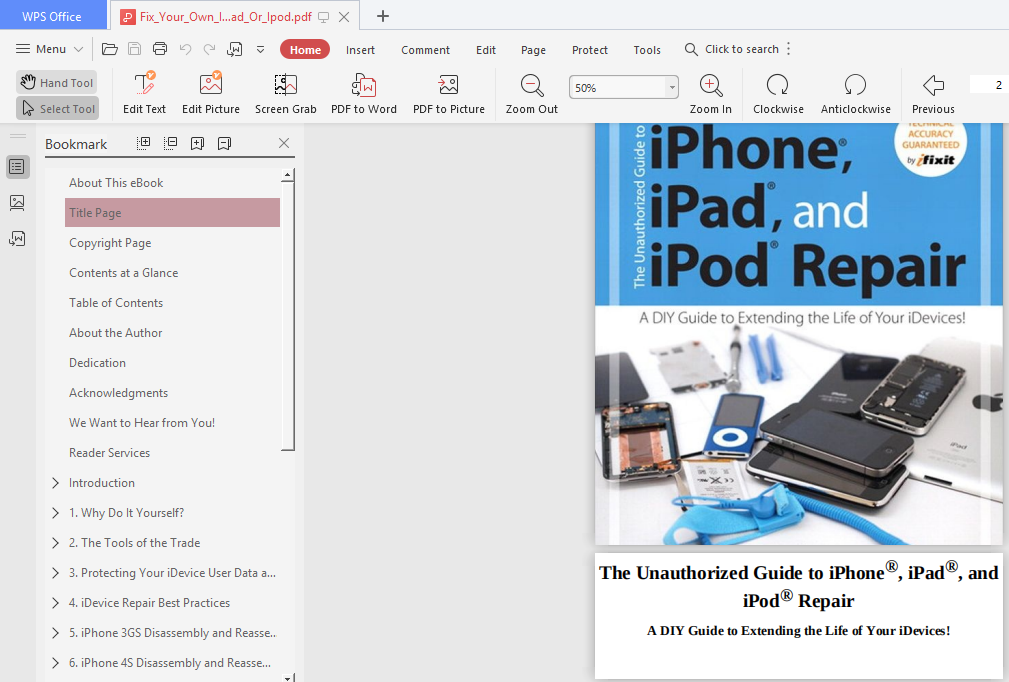This screenshot has height=682, width=1009.
Task: Open a file with the folder icon
Action: point(110,49)
